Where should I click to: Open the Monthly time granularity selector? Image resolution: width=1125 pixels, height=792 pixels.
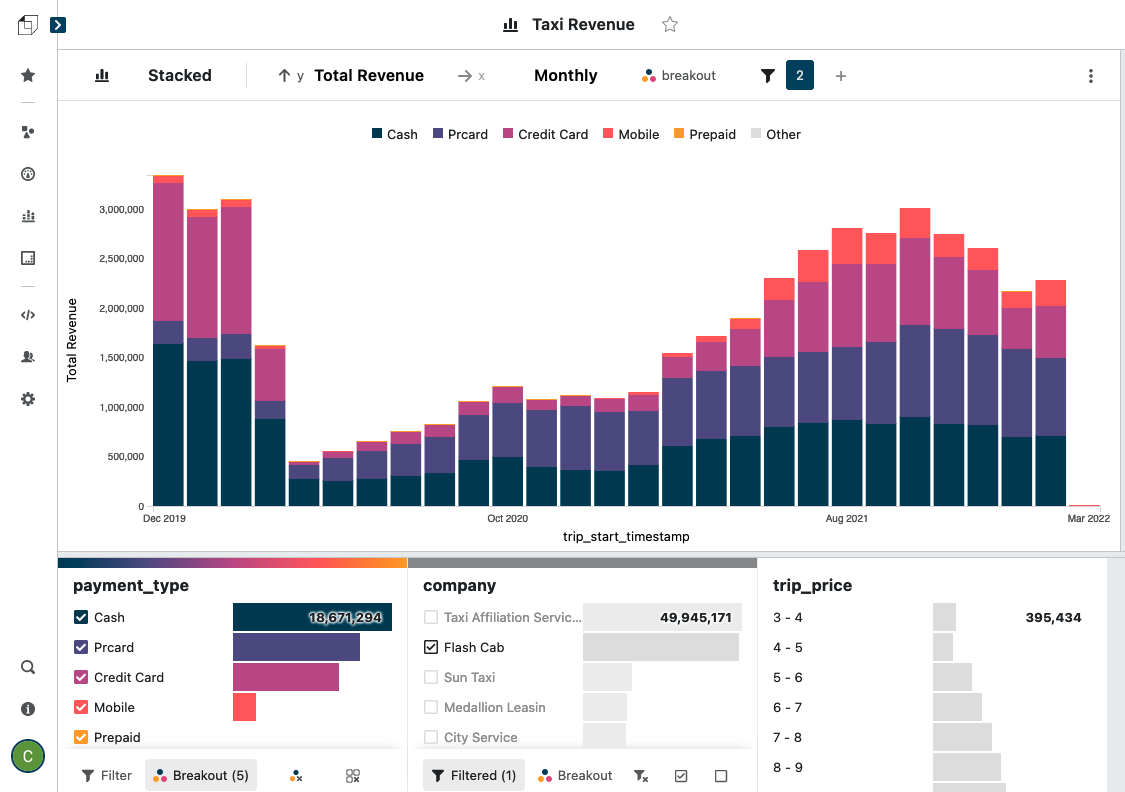tap(565, 76)
